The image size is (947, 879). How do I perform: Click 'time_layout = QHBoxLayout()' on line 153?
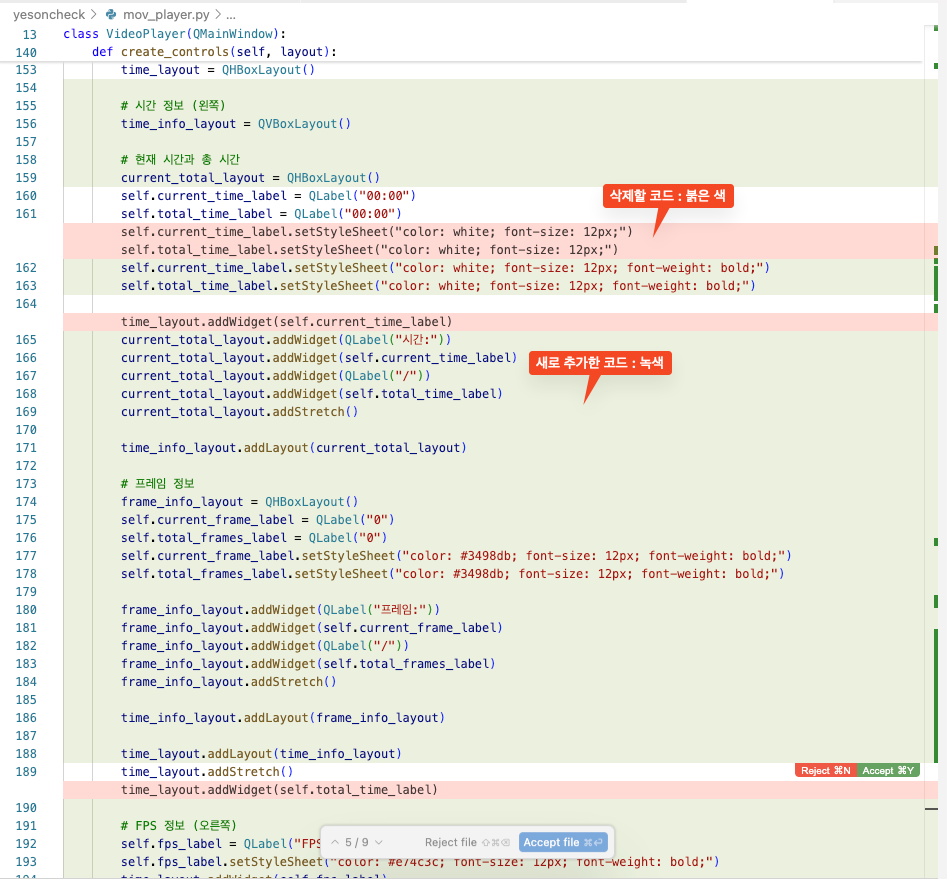coord(217,70)
